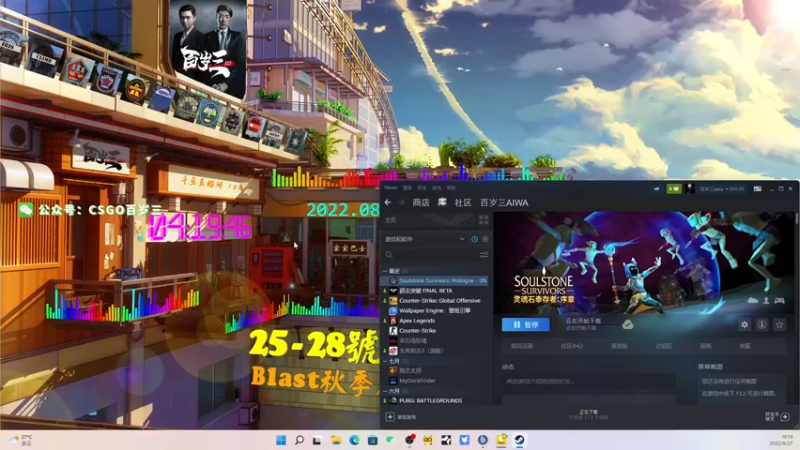
Task: Open the 社区 community tab
Action: pos(463,203)
